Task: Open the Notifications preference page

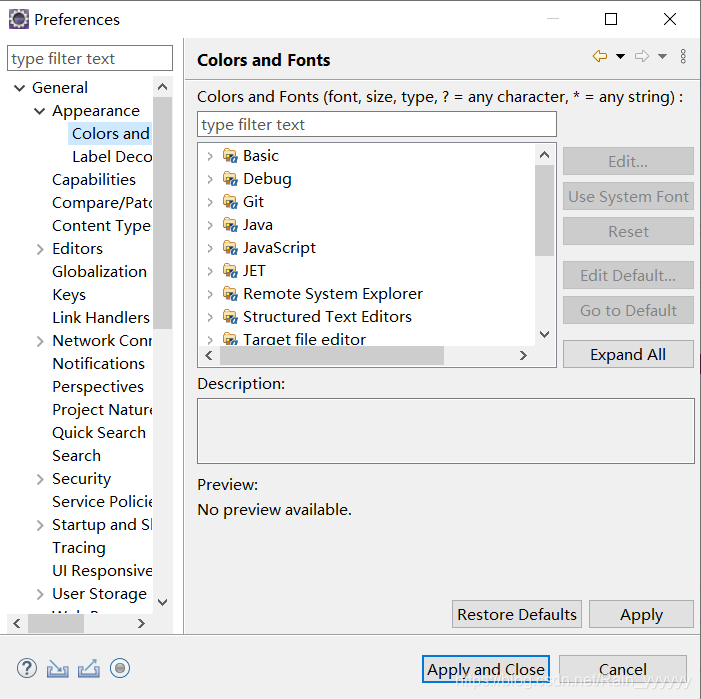Action: click(98, 364)
